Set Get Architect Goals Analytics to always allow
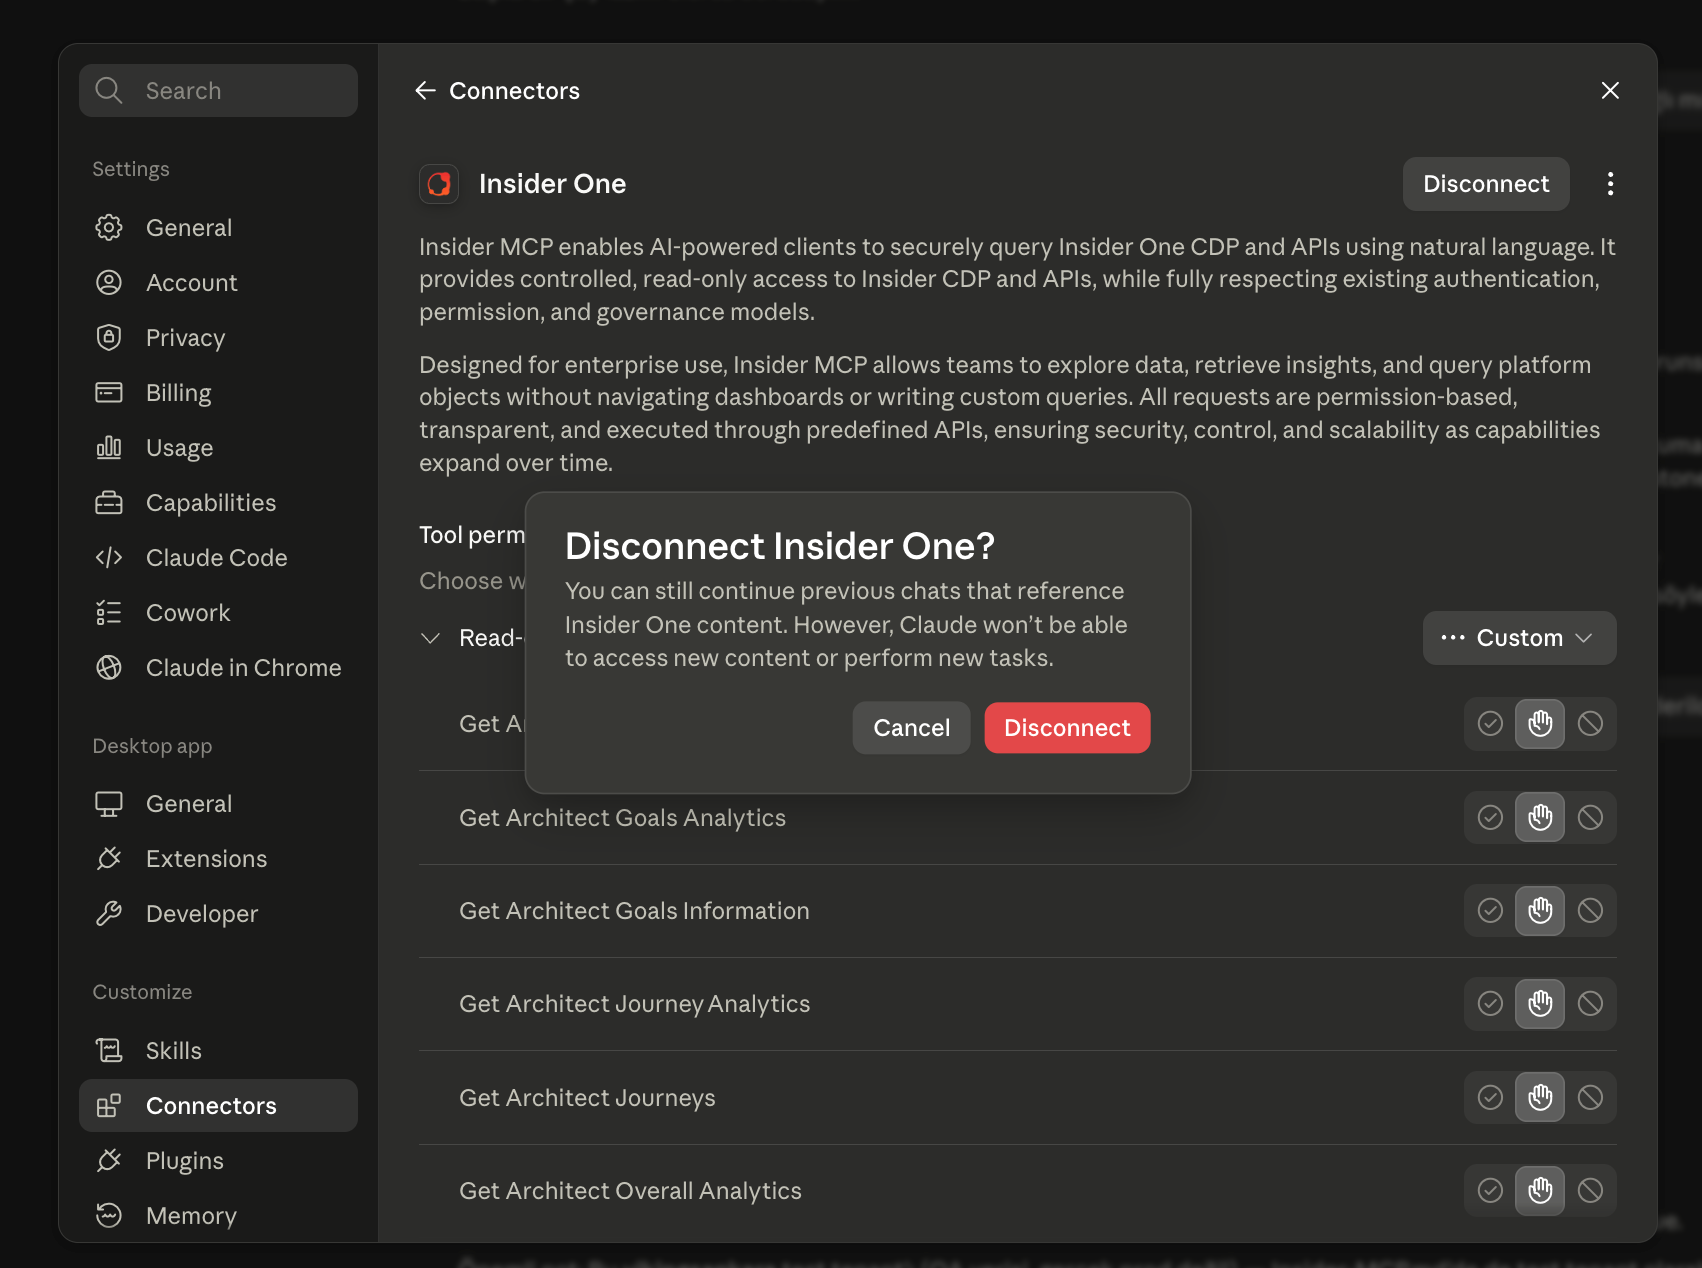 1490,818
